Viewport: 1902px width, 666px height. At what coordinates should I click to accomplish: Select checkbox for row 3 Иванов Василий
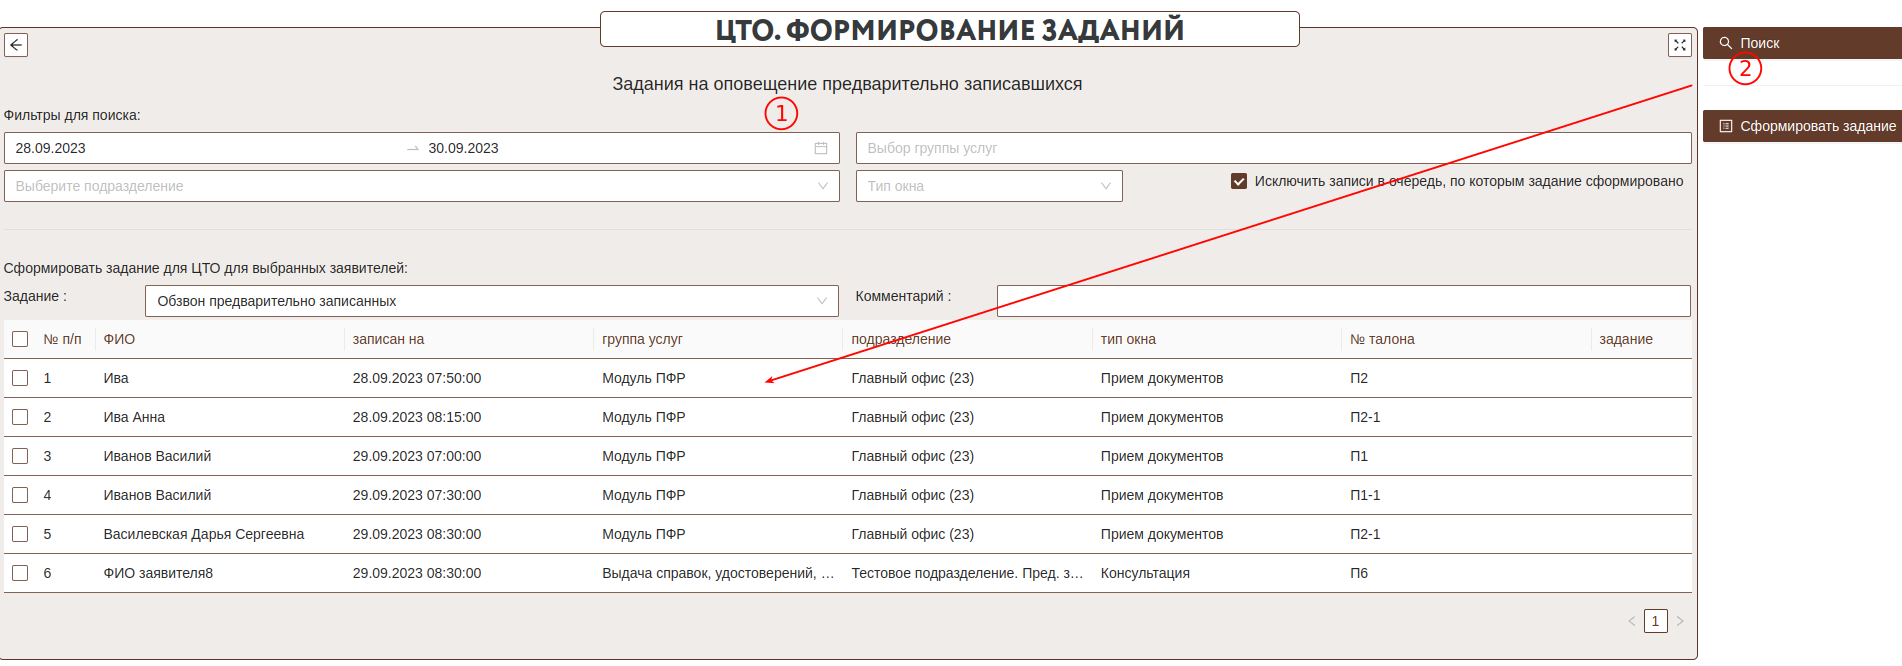(x=20, y=456)
